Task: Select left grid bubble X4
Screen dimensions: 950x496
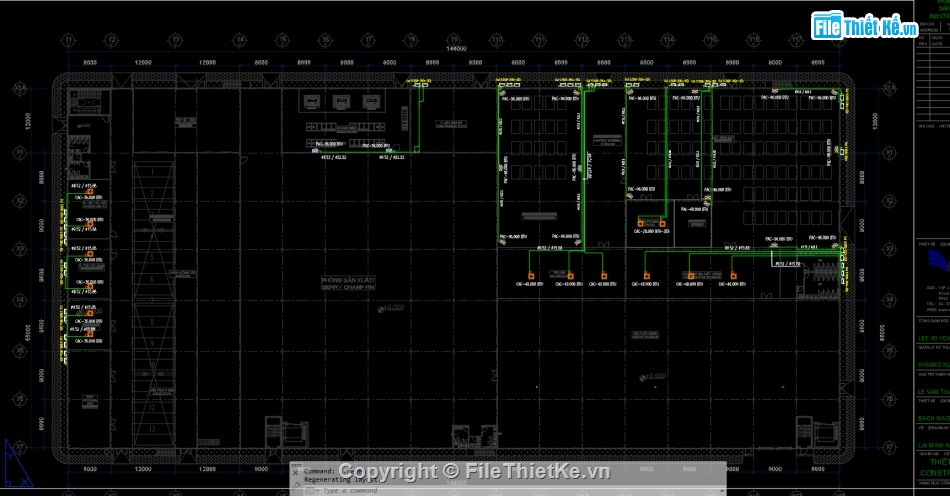Action: [x=20, y=300]
